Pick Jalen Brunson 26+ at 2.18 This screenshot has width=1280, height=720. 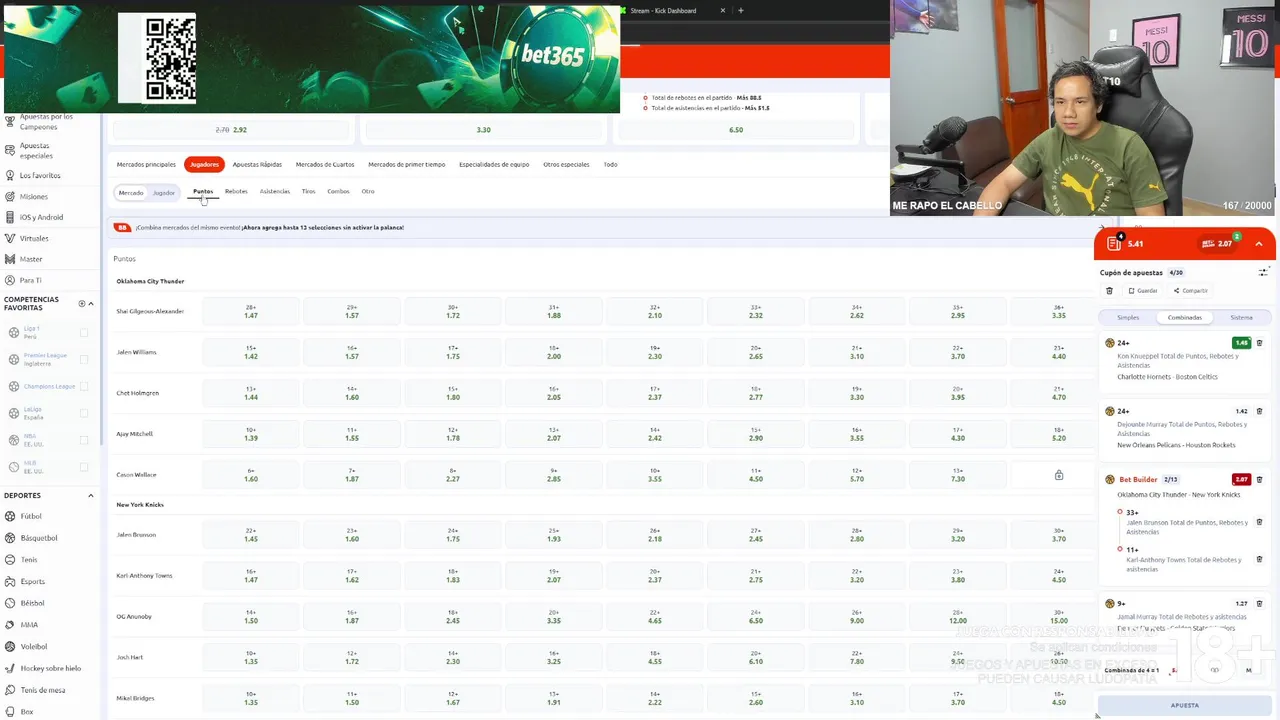pos(655,535)
